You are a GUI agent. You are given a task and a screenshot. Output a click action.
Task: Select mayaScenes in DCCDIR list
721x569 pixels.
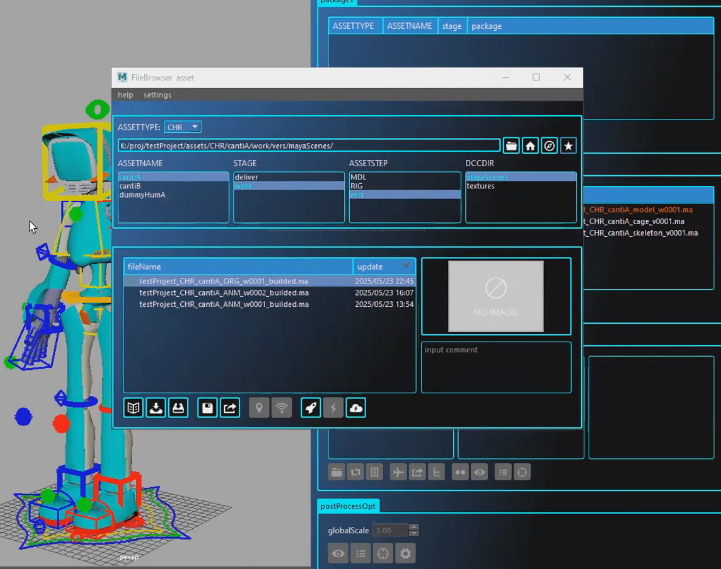coord(521,177)
